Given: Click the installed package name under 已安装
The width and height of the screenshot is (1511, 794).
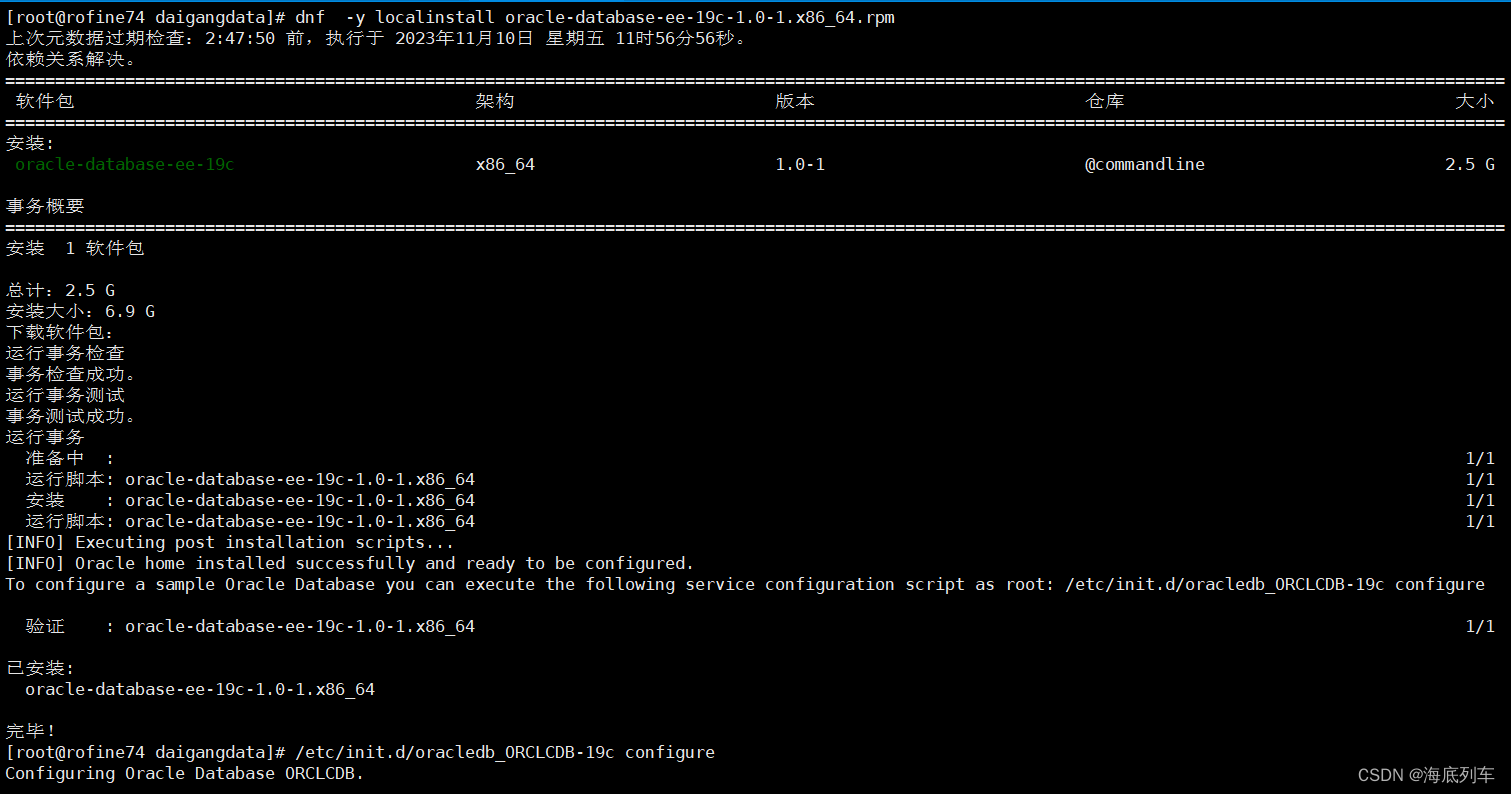Looking at the screenshot, I should (200, 689).
